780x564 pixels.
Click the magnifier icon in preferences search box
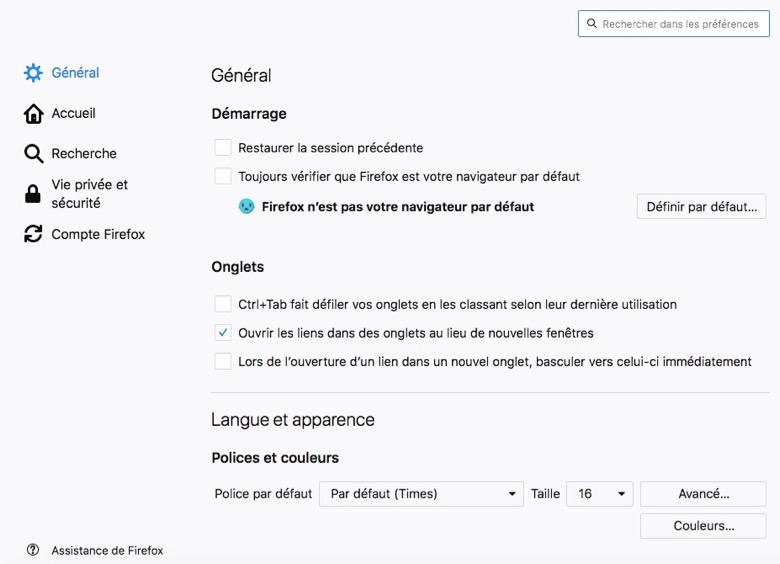(591, 23)
